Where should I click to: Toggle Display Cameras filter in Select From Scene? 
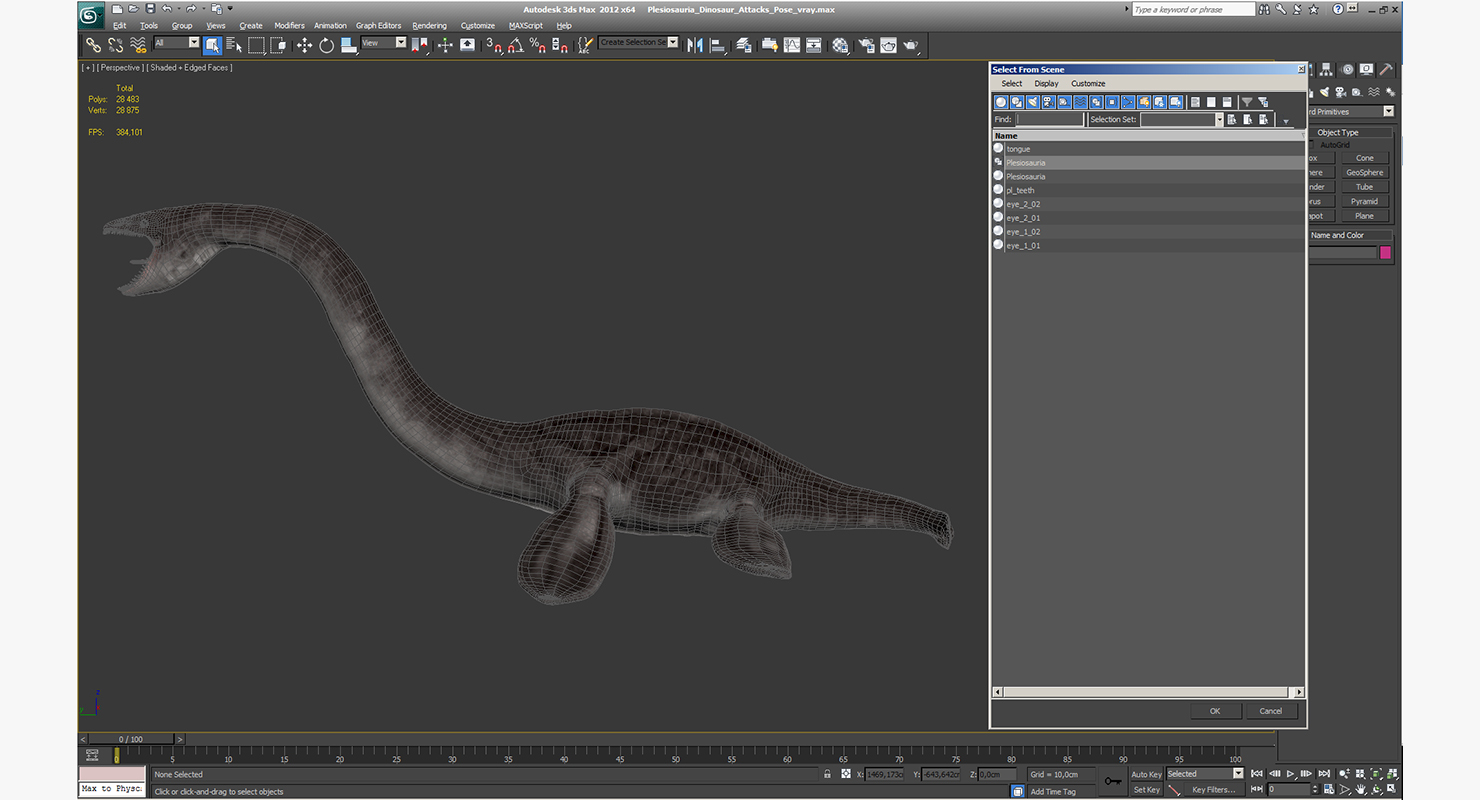point(1048,102)
